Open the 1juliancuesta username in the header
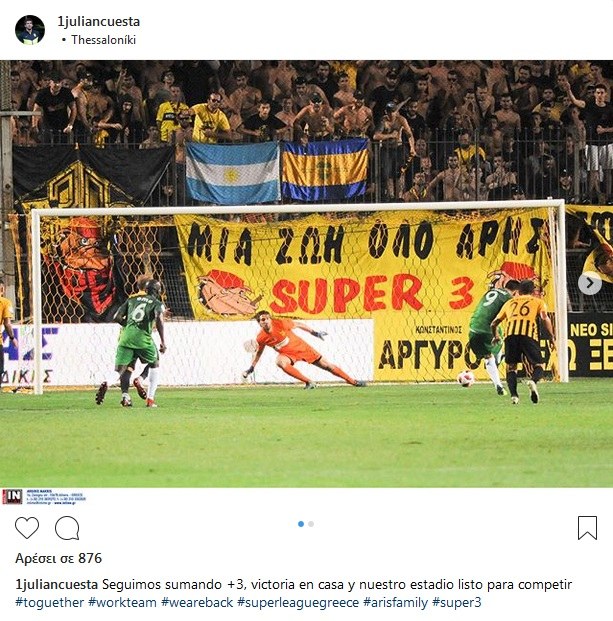Image resolution: width=613 pixels, height=621 pixels. point(99,21)
